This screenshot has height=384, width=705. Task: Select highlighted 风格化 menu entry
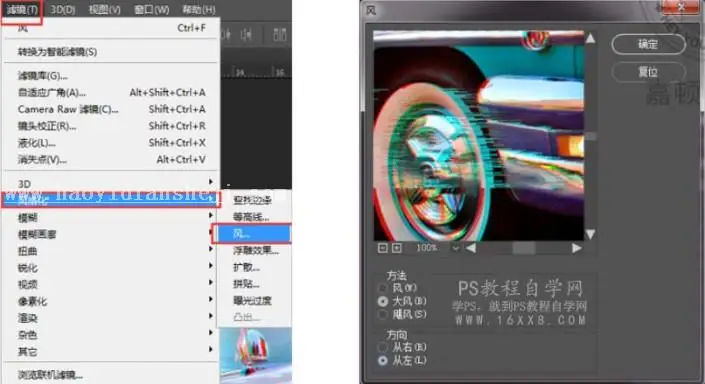tap(111, 200)
